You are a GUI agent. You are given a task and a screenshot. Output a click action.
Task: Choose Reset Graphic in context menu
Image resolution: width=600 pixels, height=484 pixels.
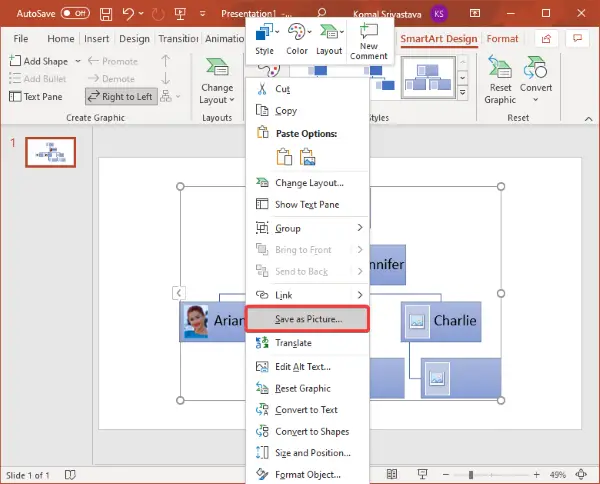pyautogui.click(x=307, y=388)
